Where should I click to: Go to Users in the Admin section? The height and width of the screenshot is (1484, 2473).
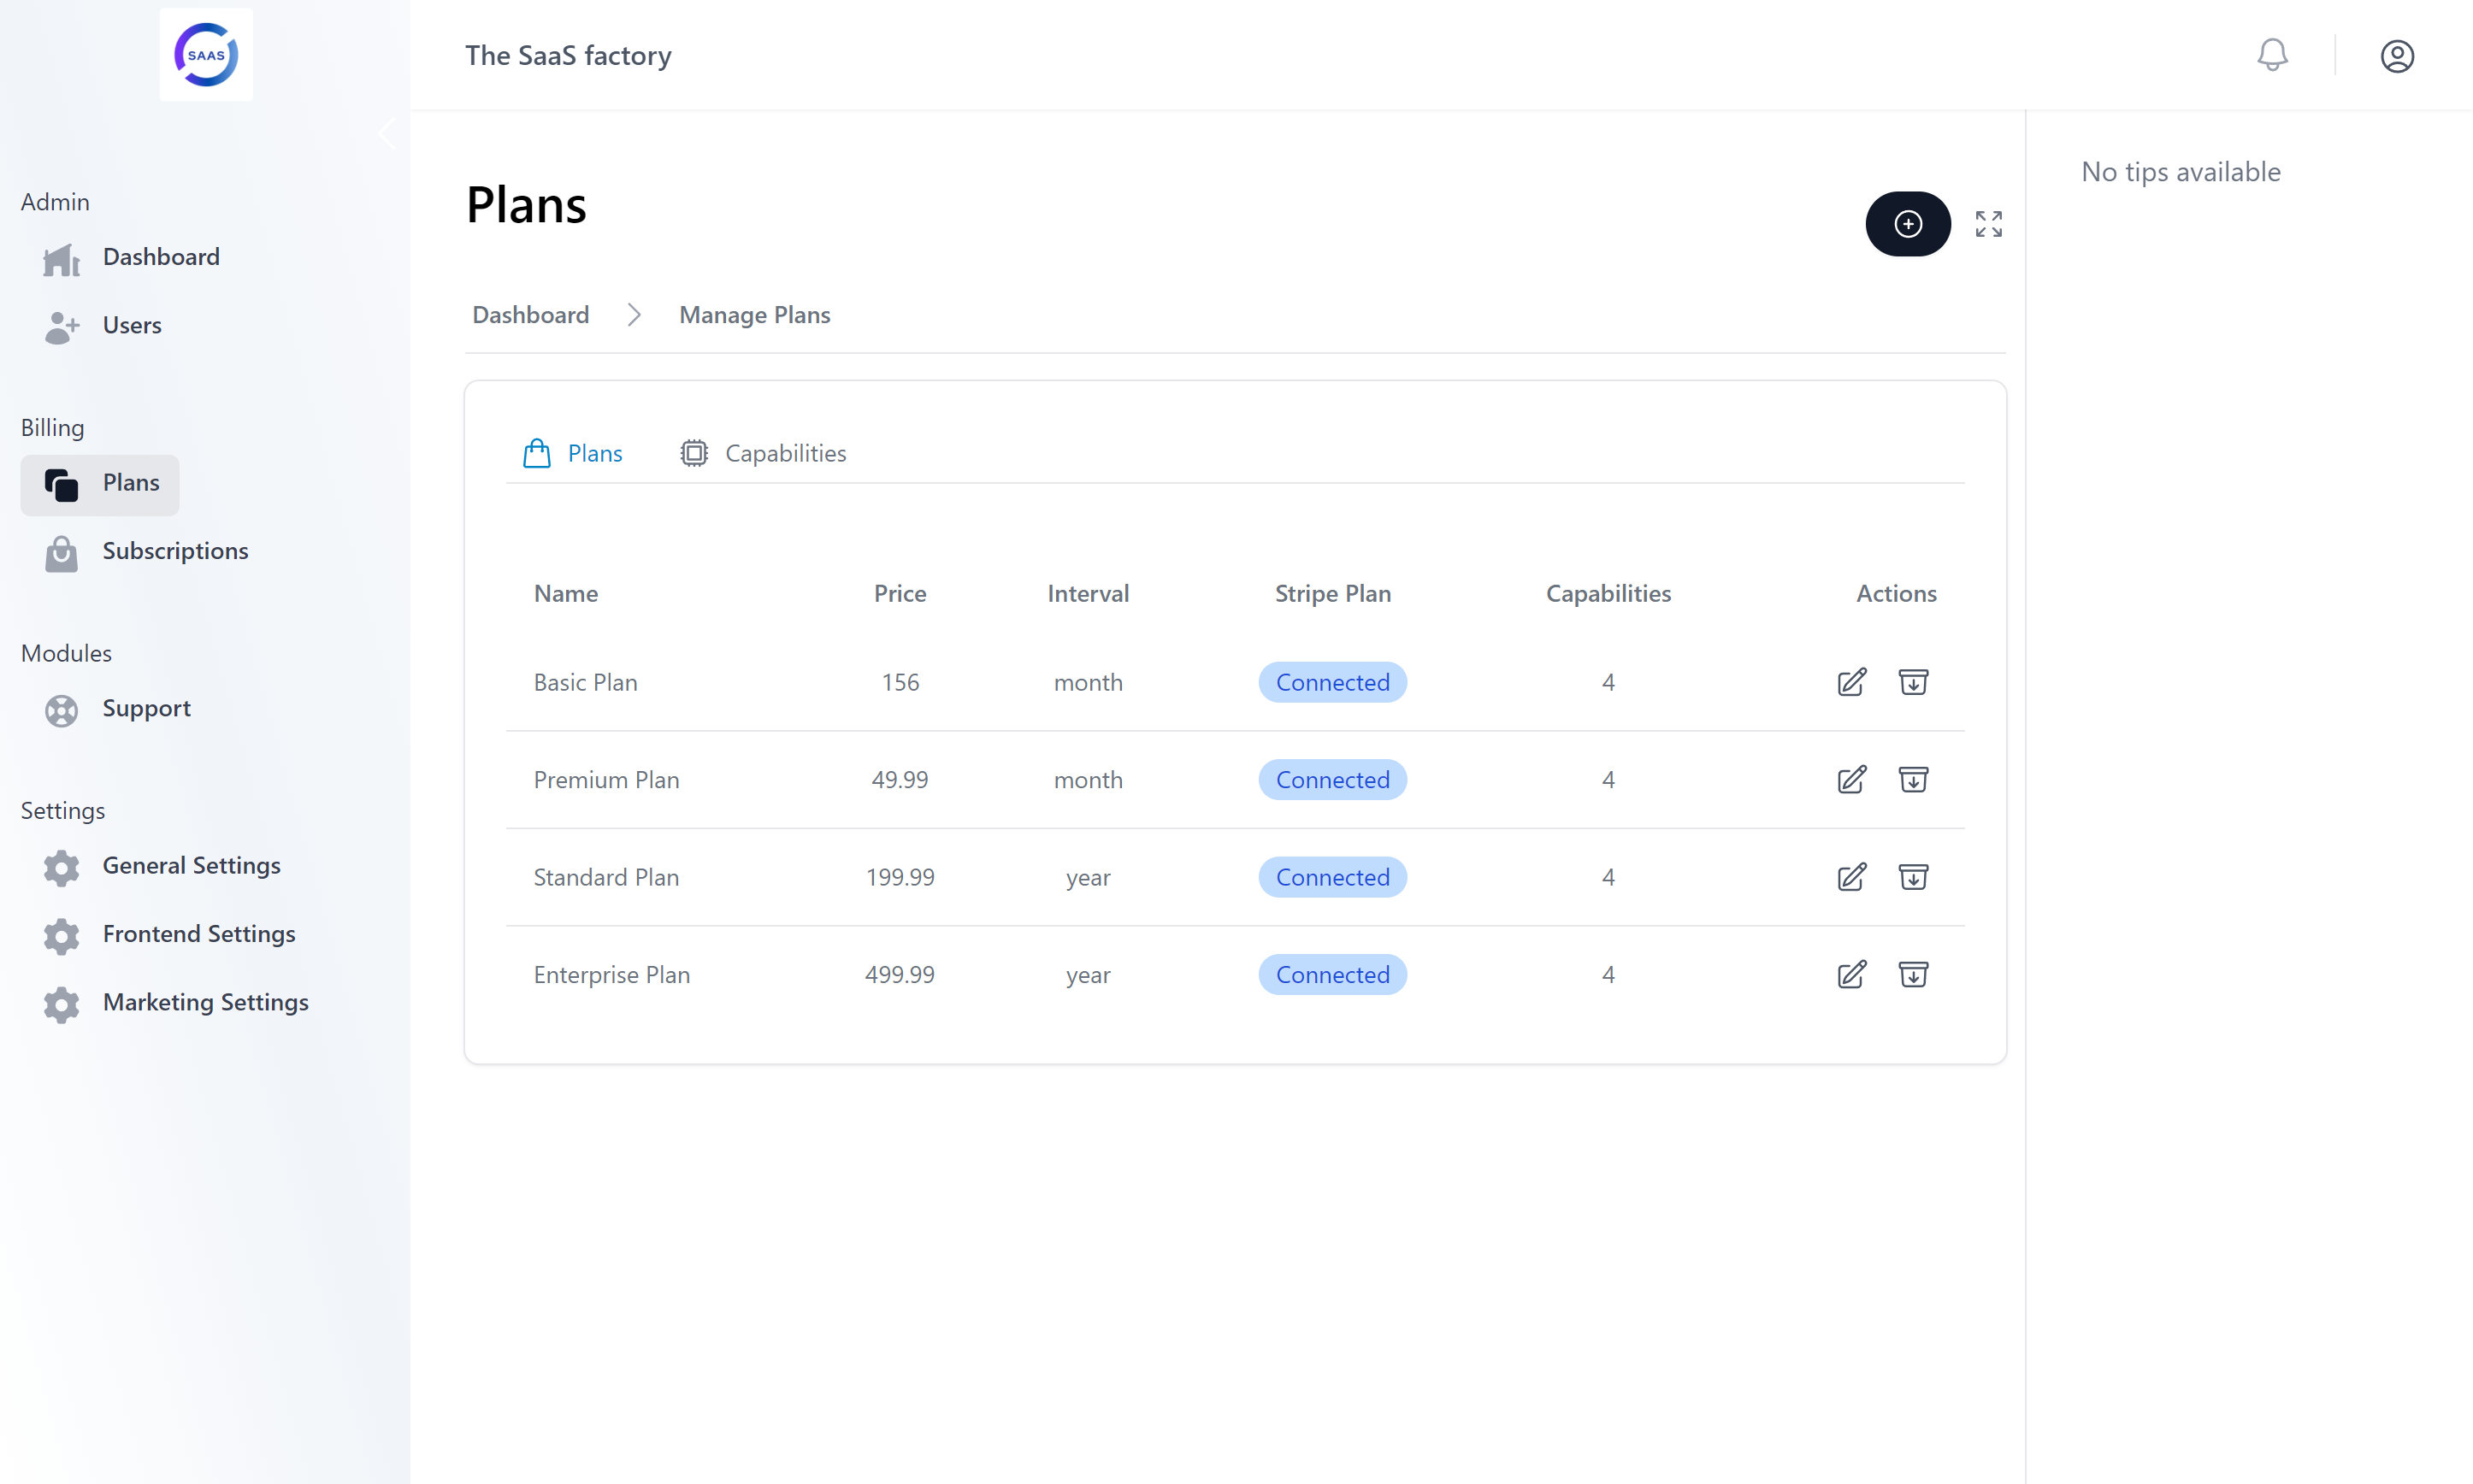131,325
